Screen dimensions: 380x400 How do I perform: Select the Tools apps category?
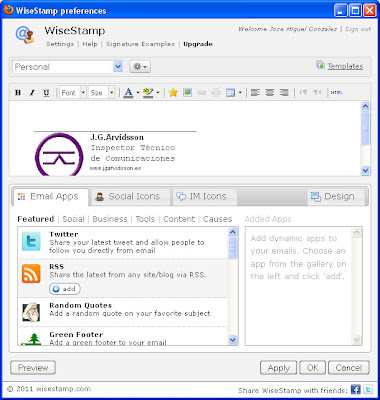point(145,219)
